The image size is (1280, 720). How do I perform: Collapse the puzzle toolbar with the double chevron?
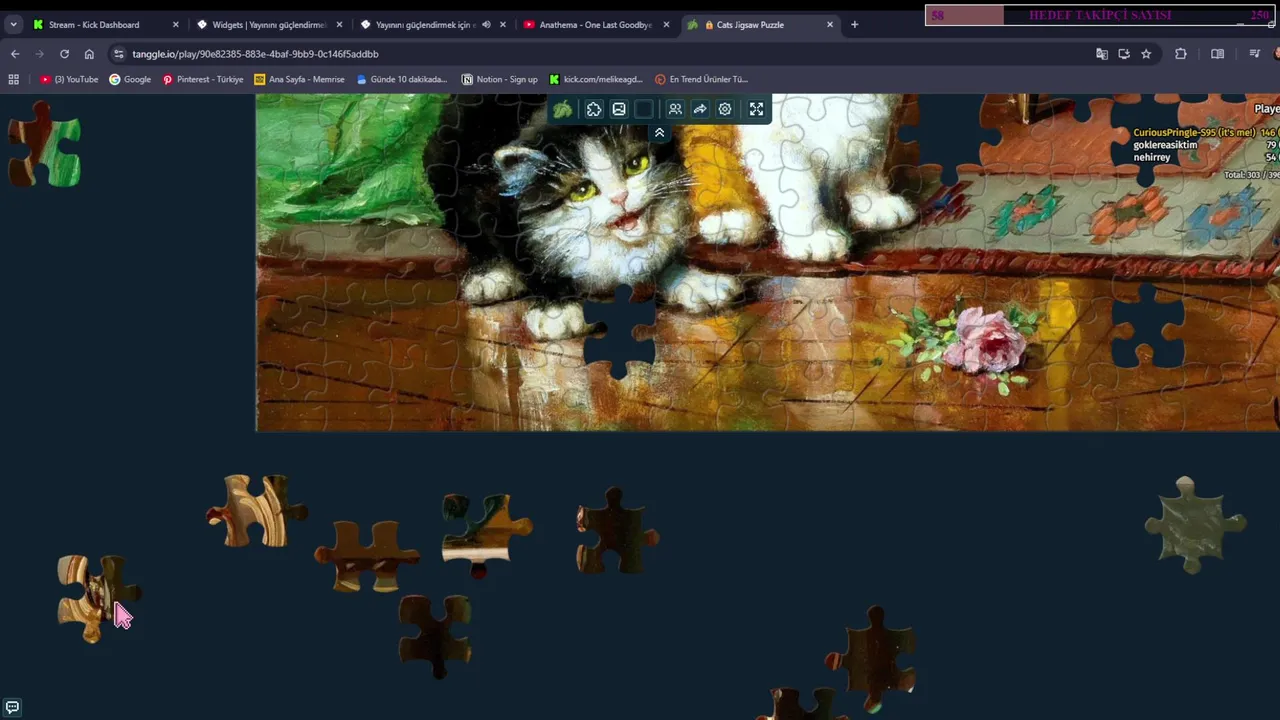click(659, 133)
